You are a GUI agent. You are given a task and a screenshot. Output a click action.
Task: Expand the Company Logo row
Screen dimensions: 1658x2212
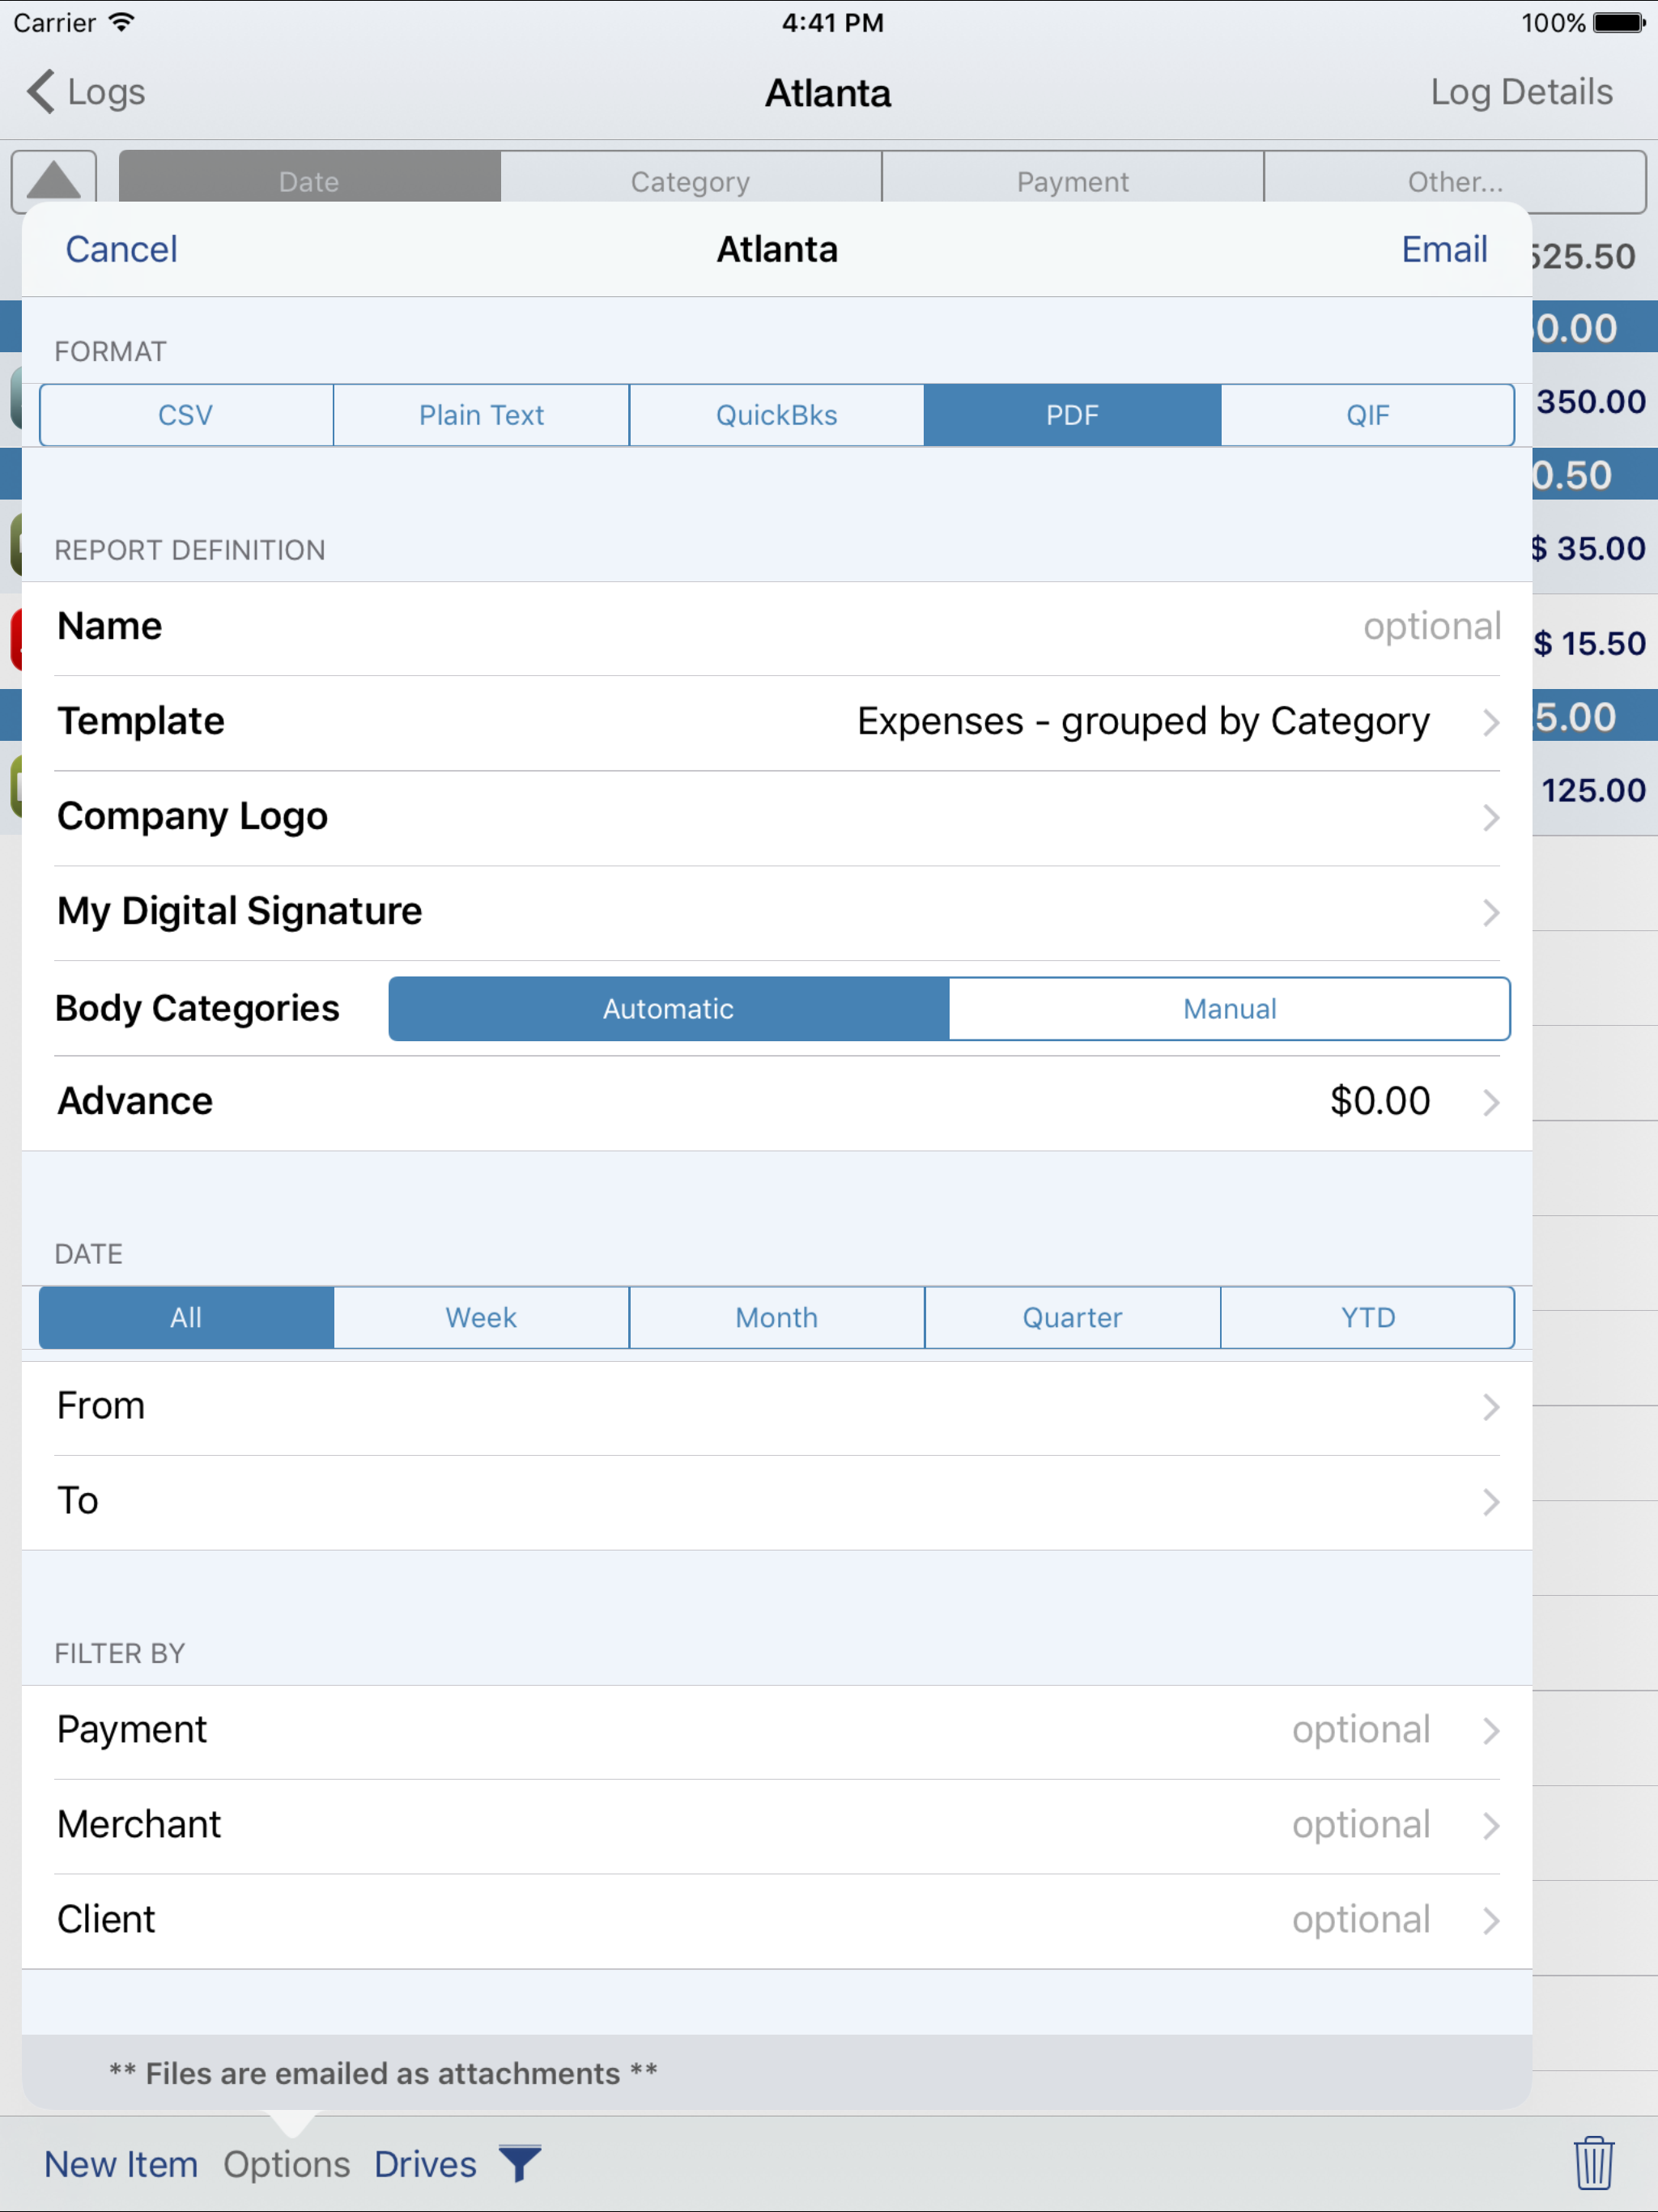pyautogui.click(x=777, y=816)
